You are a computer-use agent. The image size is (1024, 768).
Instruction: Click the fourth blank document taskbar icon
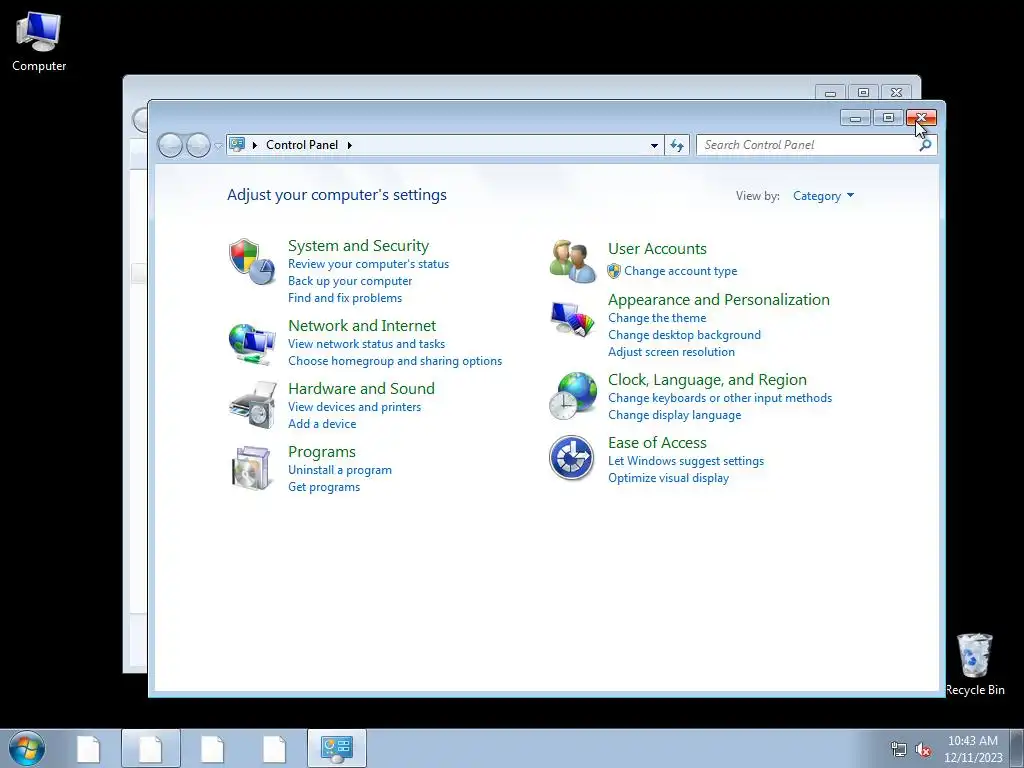pos(274,749)
